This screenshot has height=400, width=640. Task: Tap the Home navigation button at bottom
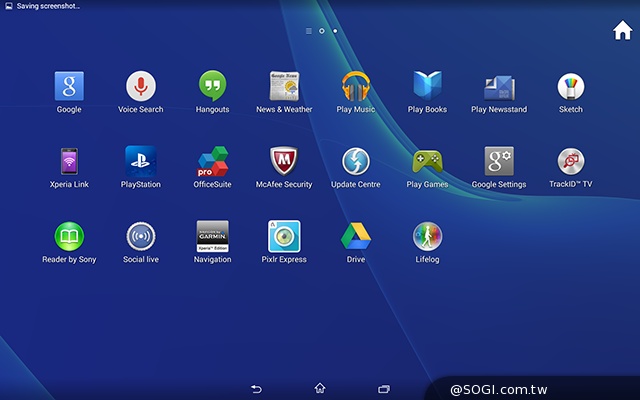[320, 388]
